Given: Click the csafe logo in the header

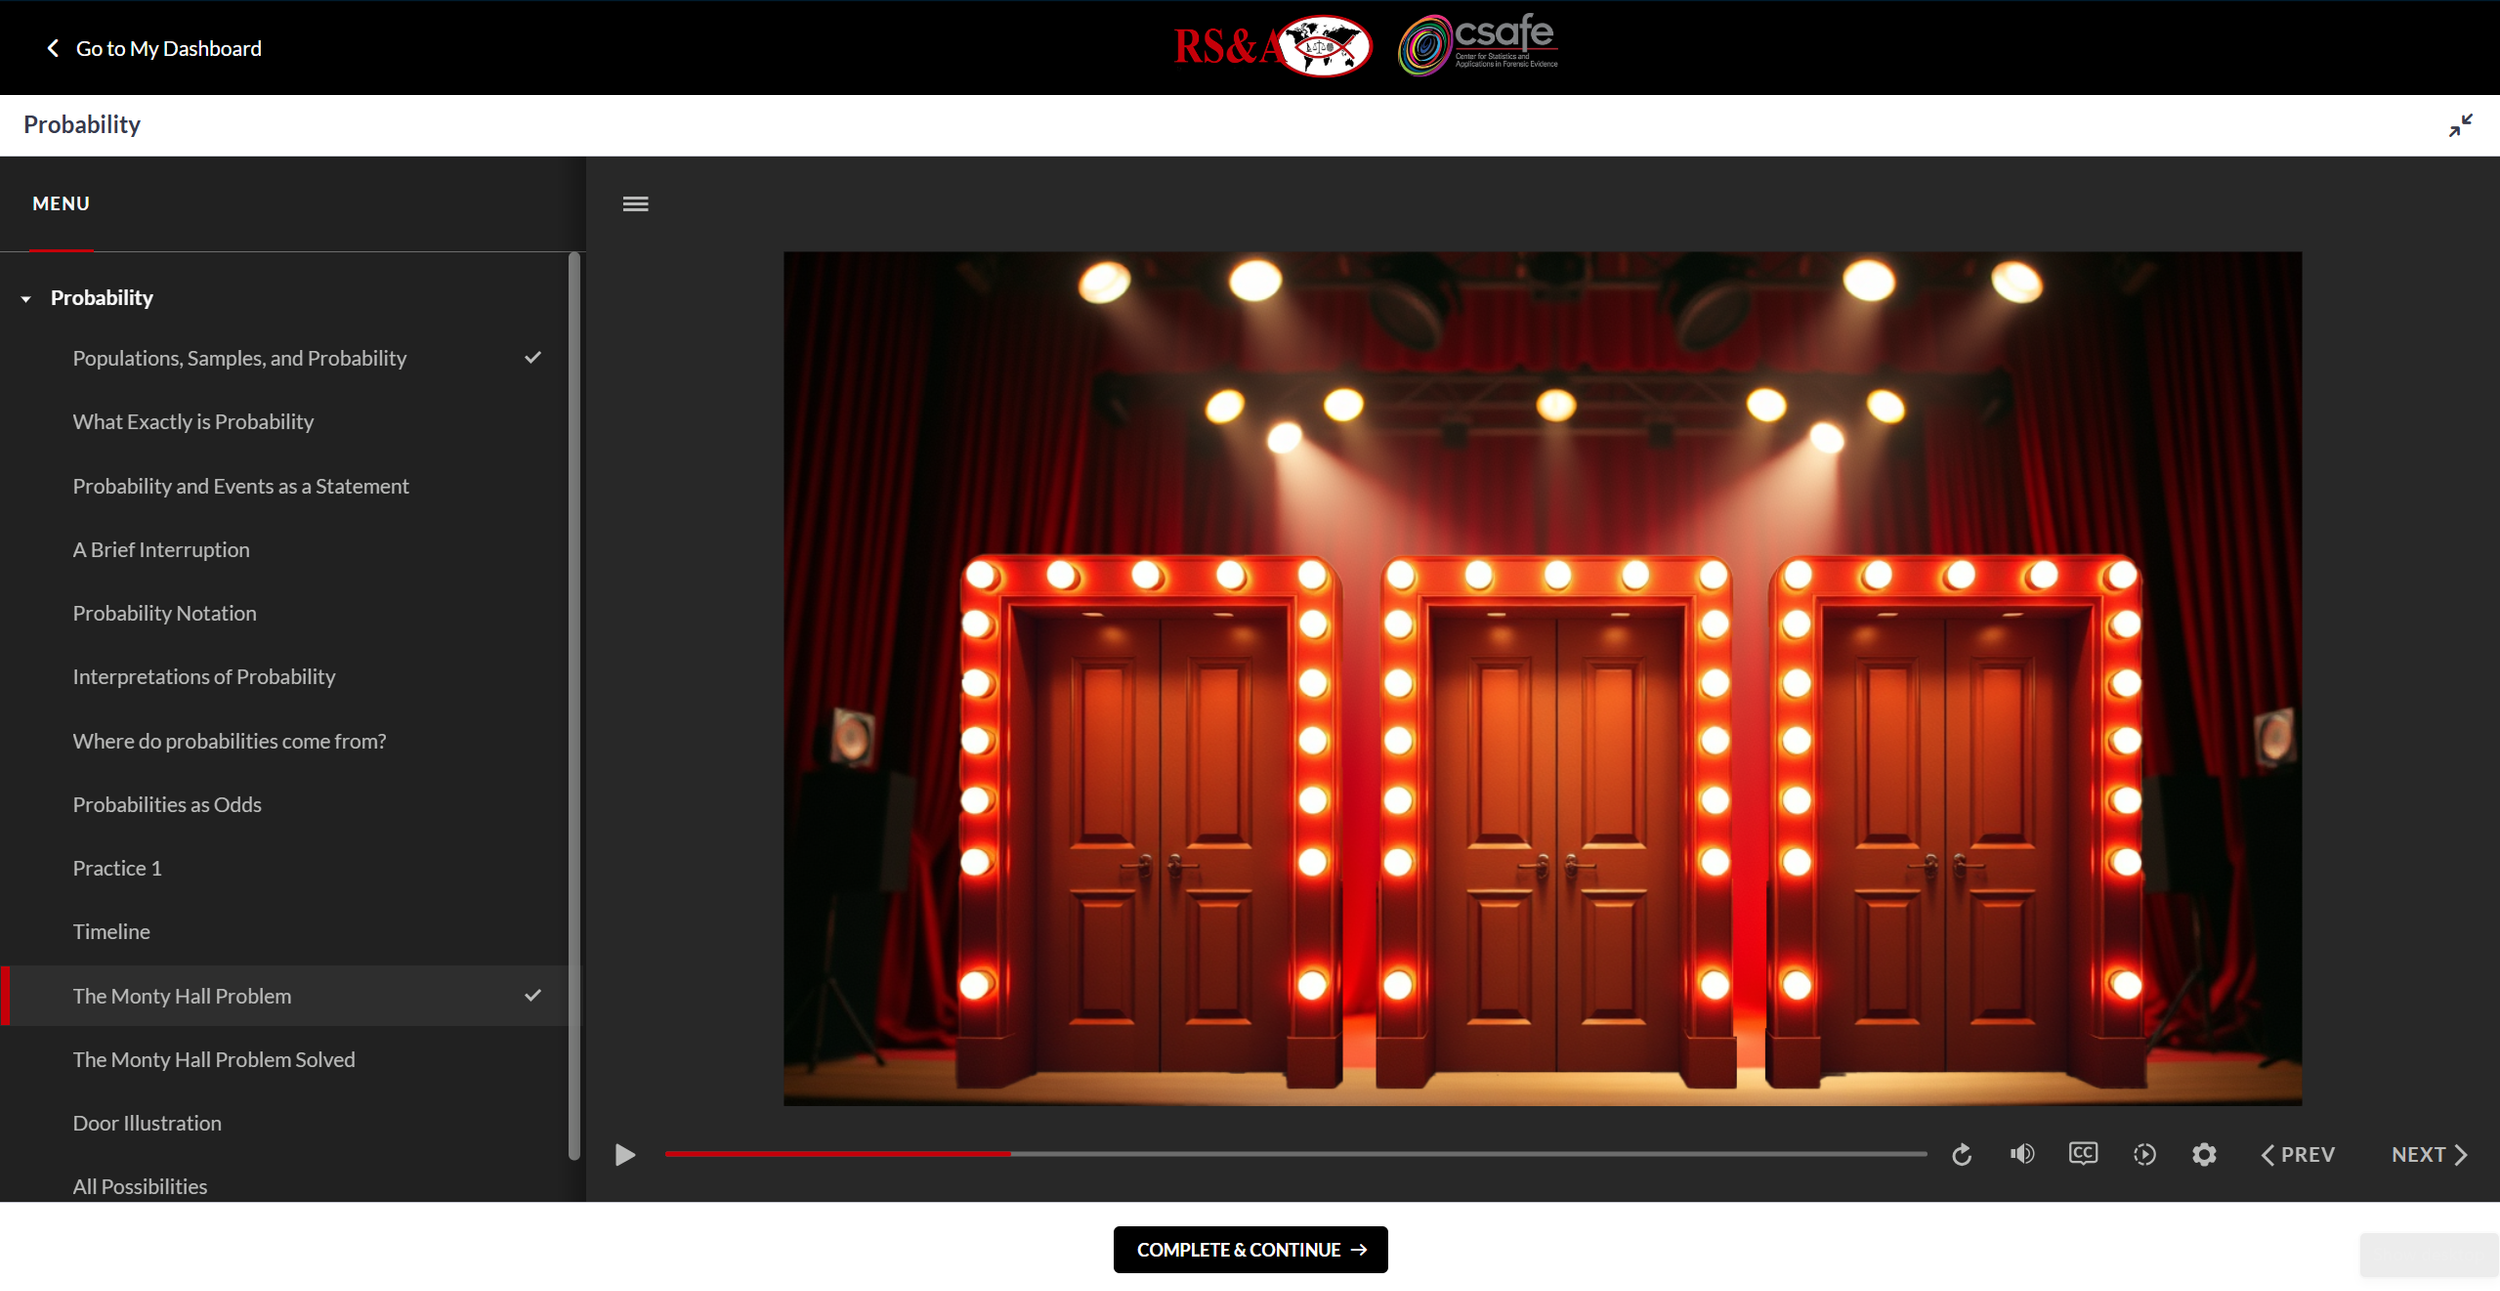Looking at the screenshot, I should pyautogui.click(x=1477, y=46).
